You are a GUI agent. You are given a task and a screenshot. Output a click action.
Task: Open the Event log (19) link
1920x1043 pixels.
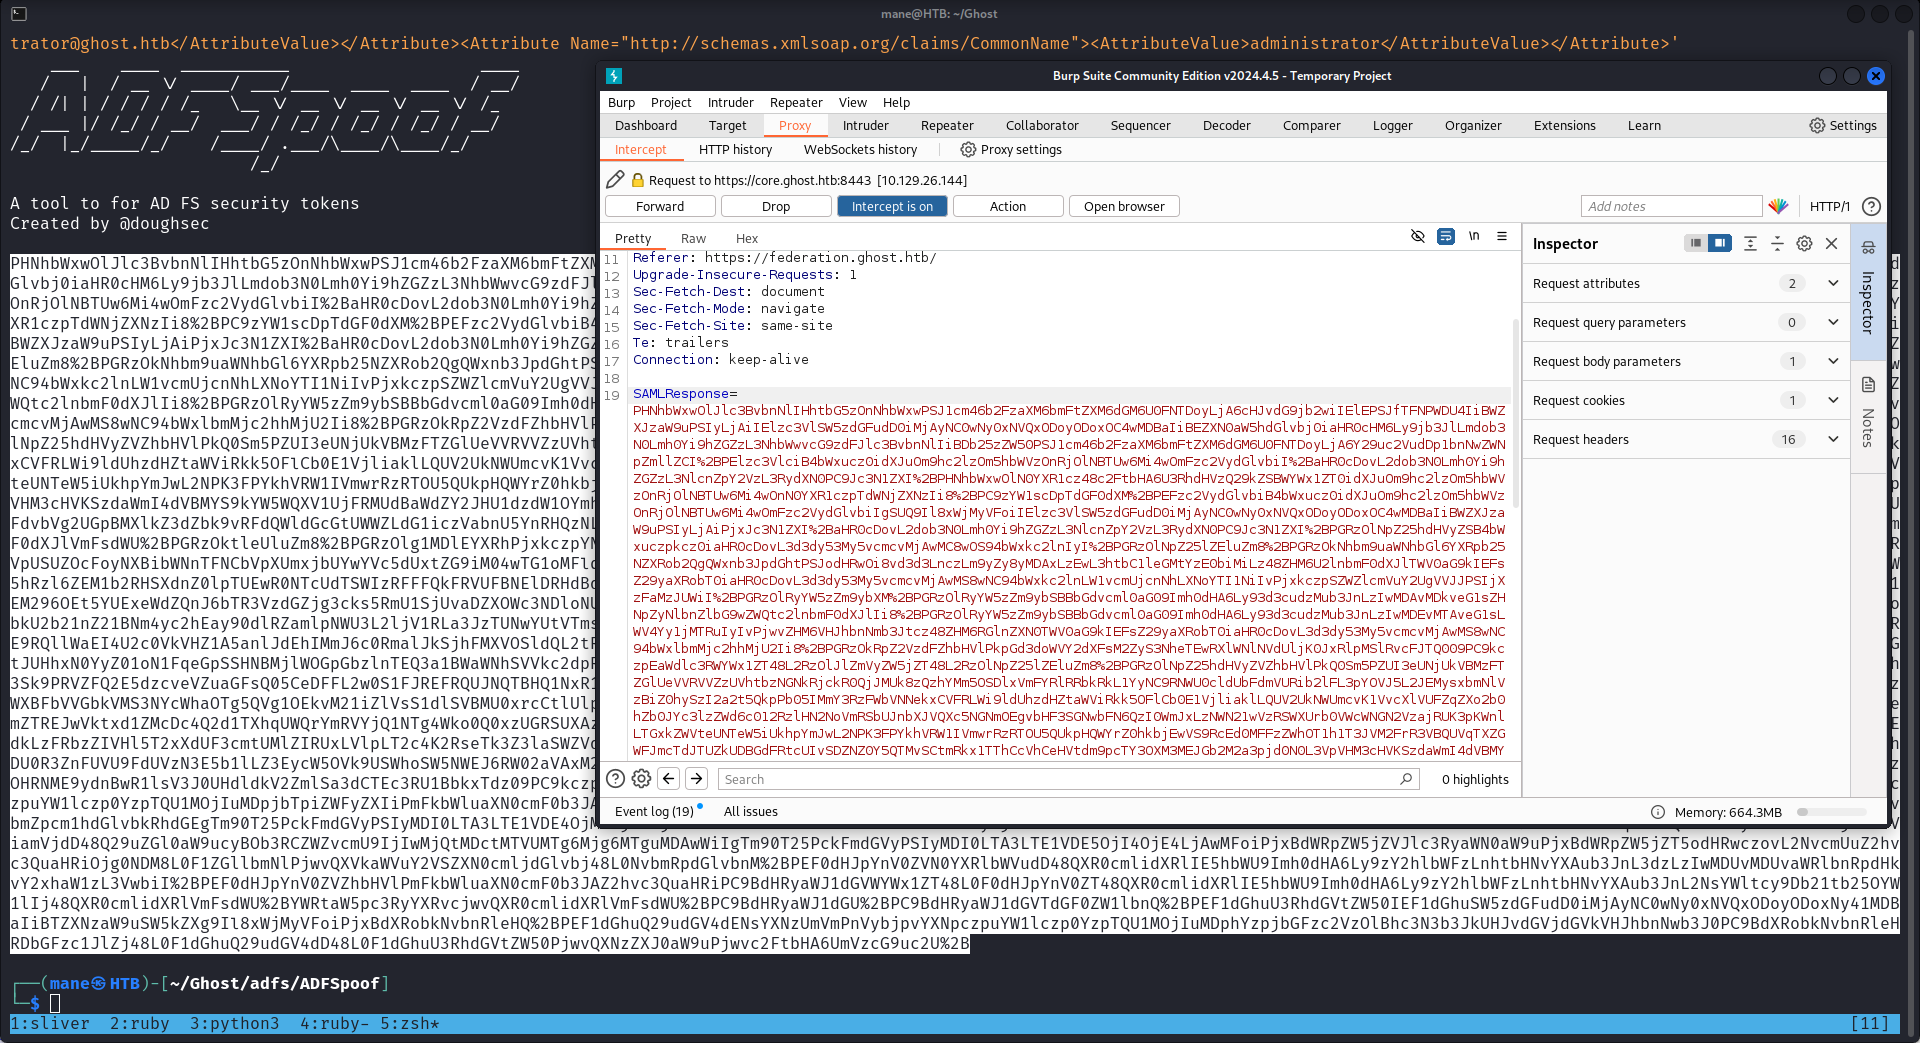(x=654, y=811)
